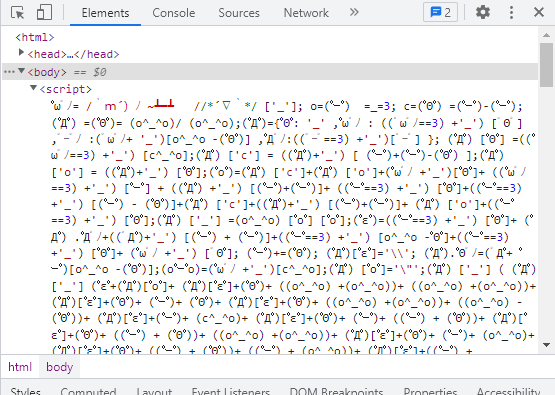Screen dimensions: 555x395
Task: Select the <html> node
Action: coord(35,37)
